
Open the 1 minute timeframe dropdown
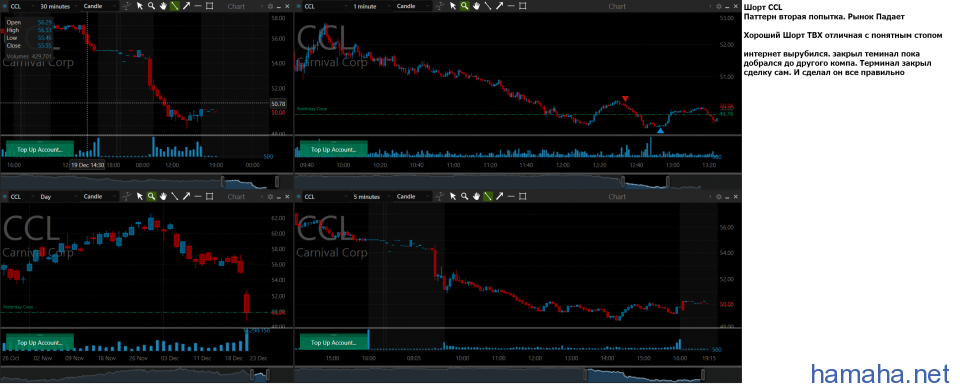(x=372, y=6)
